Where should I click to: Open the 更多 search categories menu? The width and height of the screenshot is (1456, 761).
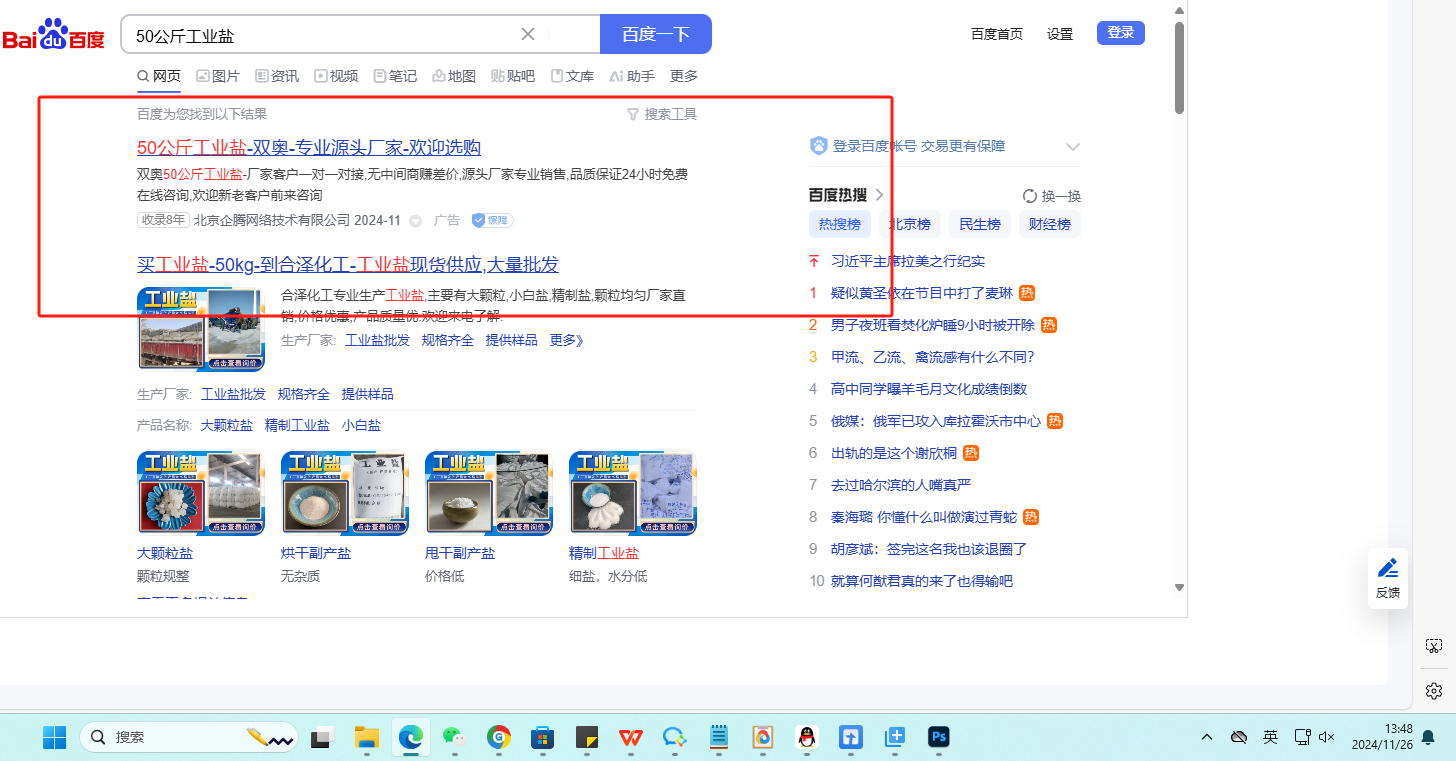[684, 76]
